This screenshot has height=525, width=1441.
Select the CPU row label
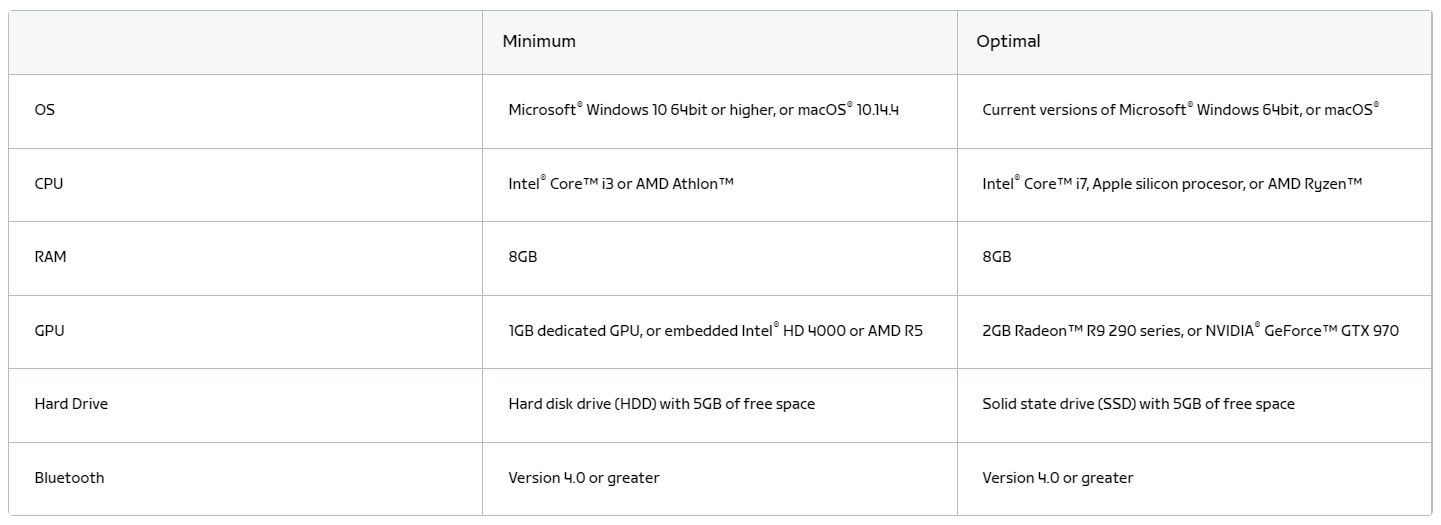point(49,184)
